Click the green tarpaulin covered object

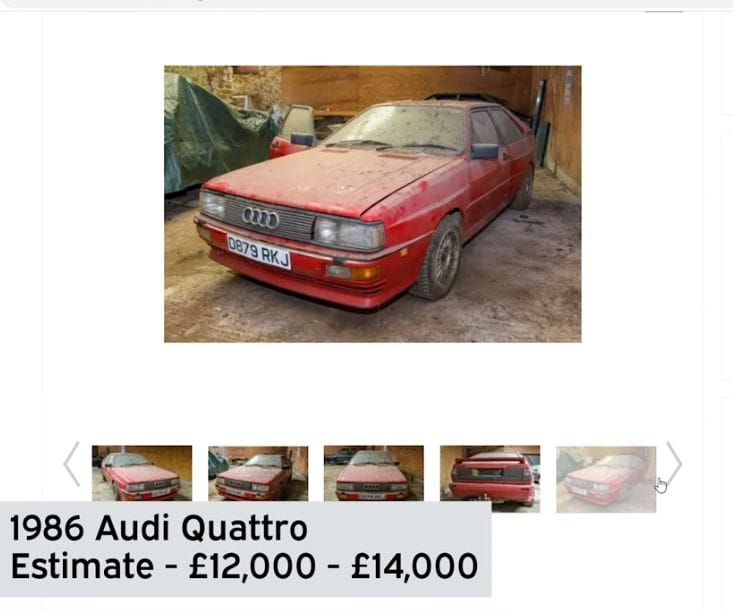click(x=215, y=133)
